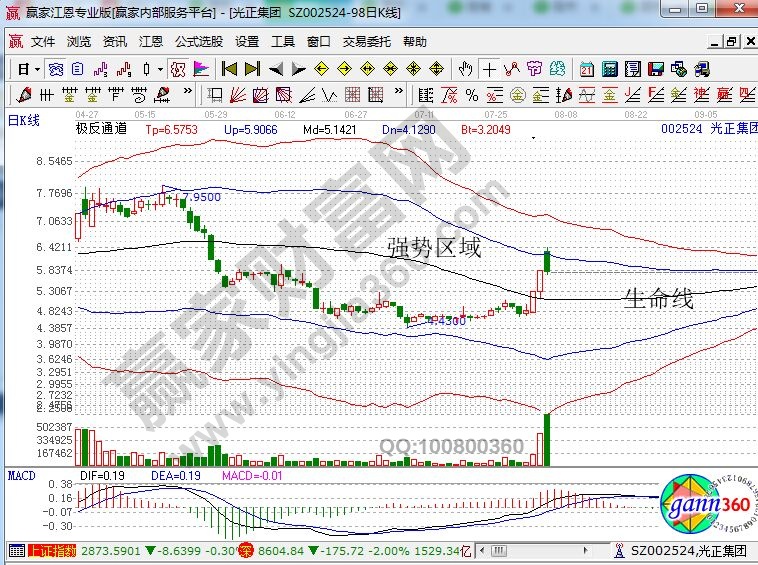Click the percent sign drawing tool
Image resolution: width=758 pixels, height=565 pixels.
(470, 95)
